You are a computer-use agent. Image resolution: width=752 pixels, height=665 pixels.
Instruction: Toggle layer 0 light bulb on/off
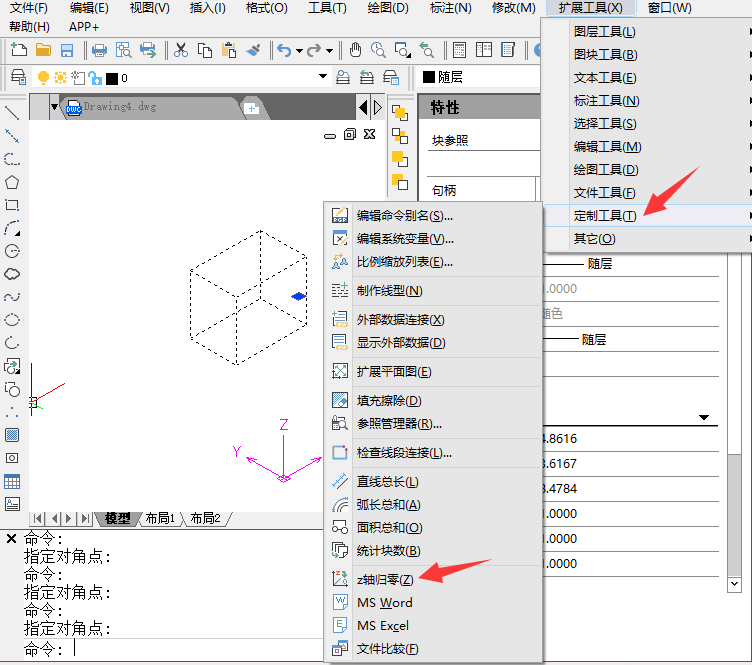pos(43,77)
